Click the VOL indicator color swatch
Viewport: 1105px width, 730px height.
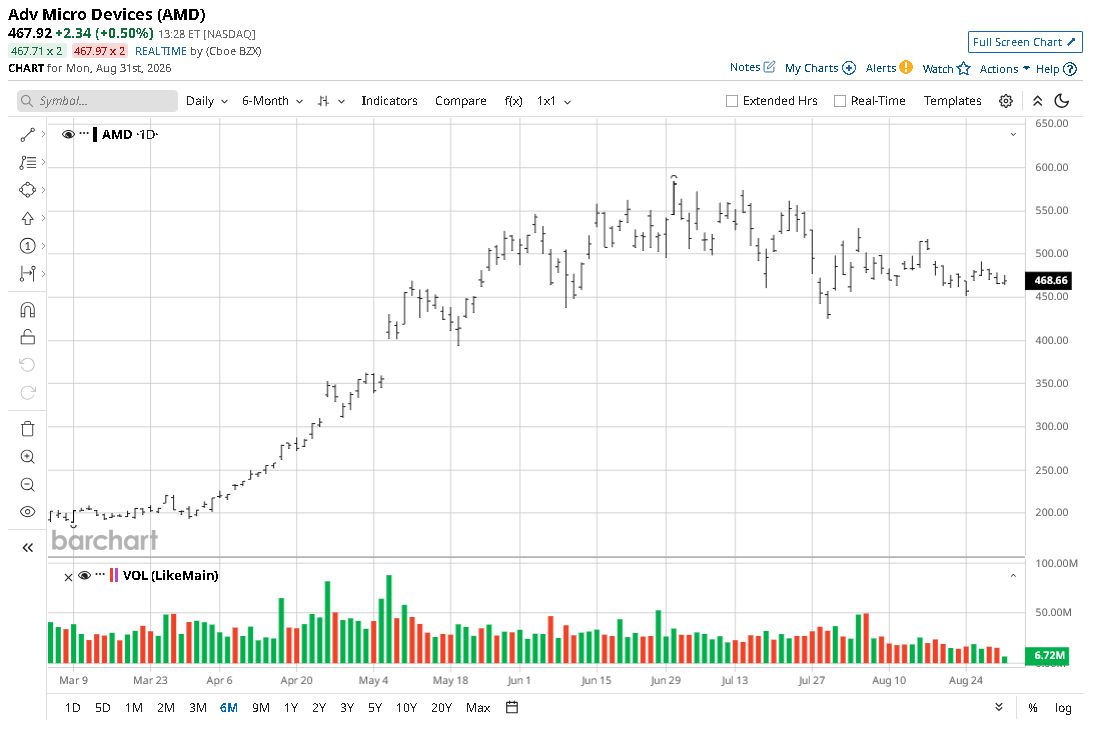pyautogui.click(x=114, y=576)
